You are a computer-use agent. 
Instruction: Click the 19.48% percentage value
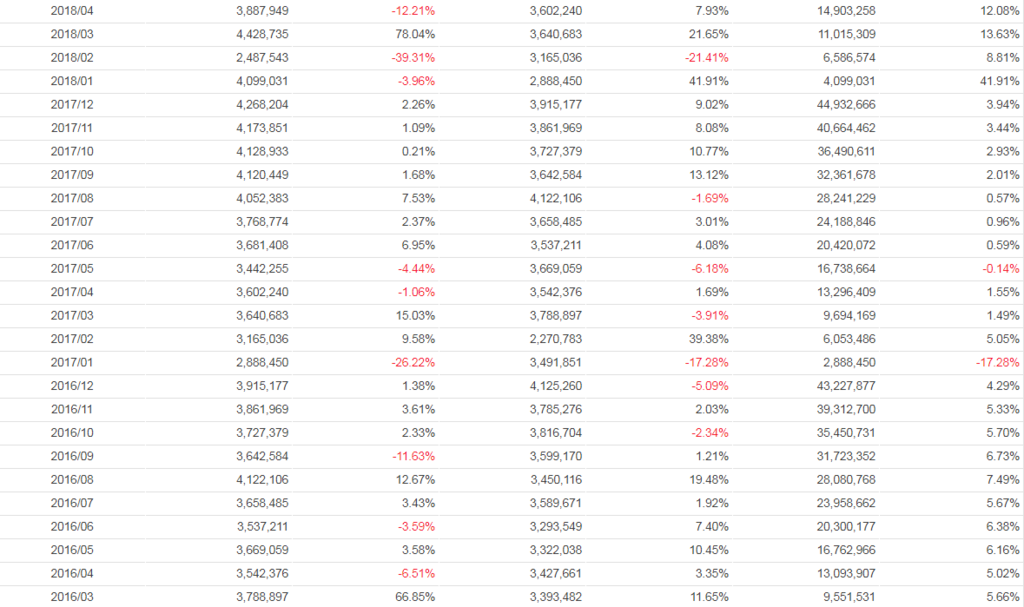pyautogui.click(x=708, y=480)
